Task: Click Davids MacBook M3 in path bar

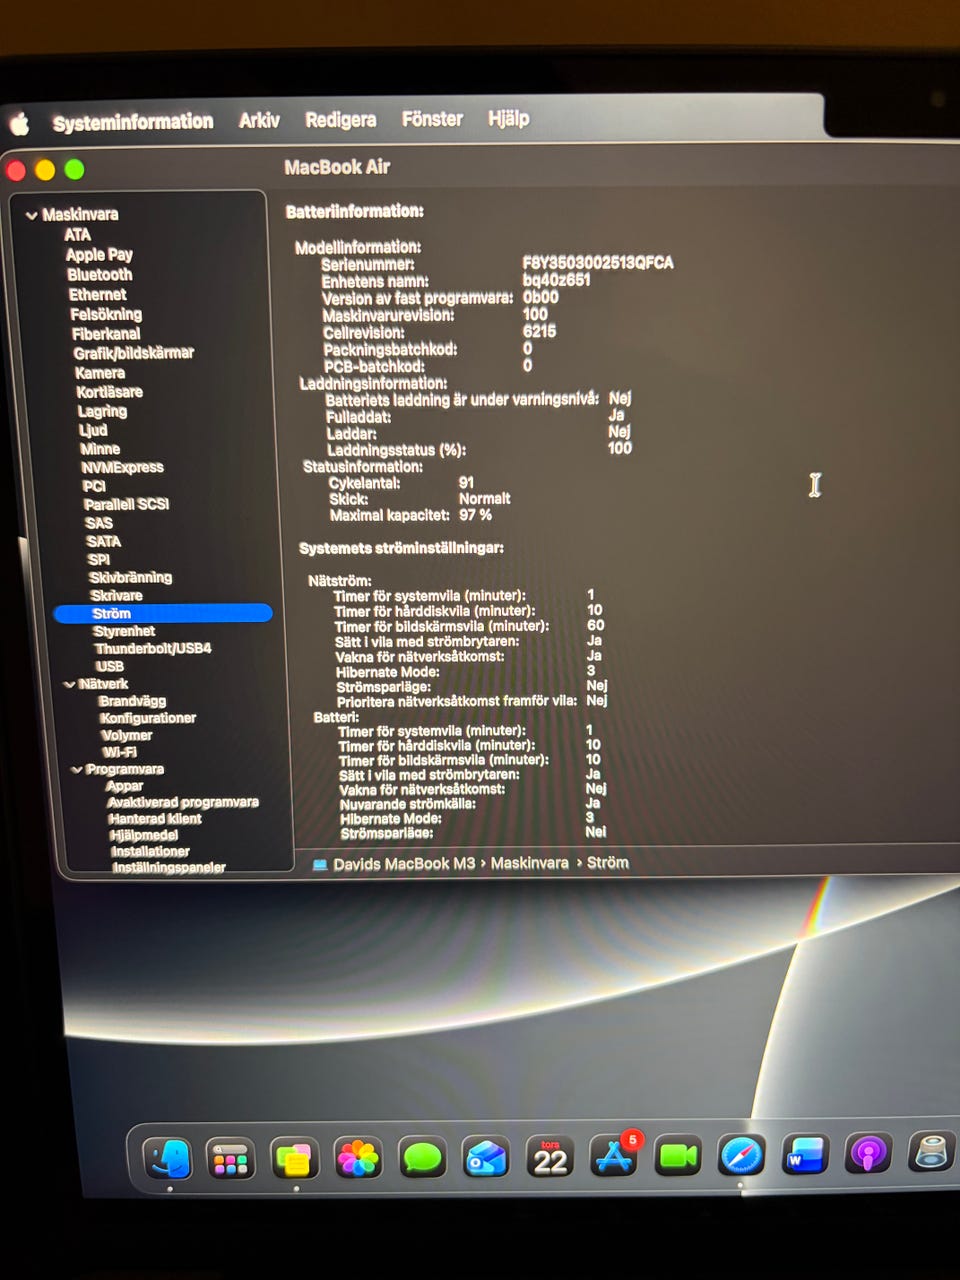Action: click(404, 864)
